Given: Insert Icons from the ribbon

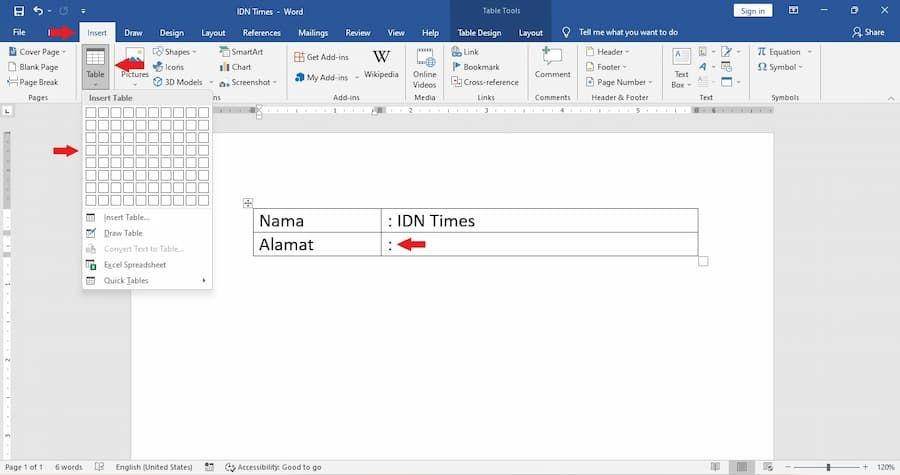Looking at the screenshot, I should [x=168, y=67].
